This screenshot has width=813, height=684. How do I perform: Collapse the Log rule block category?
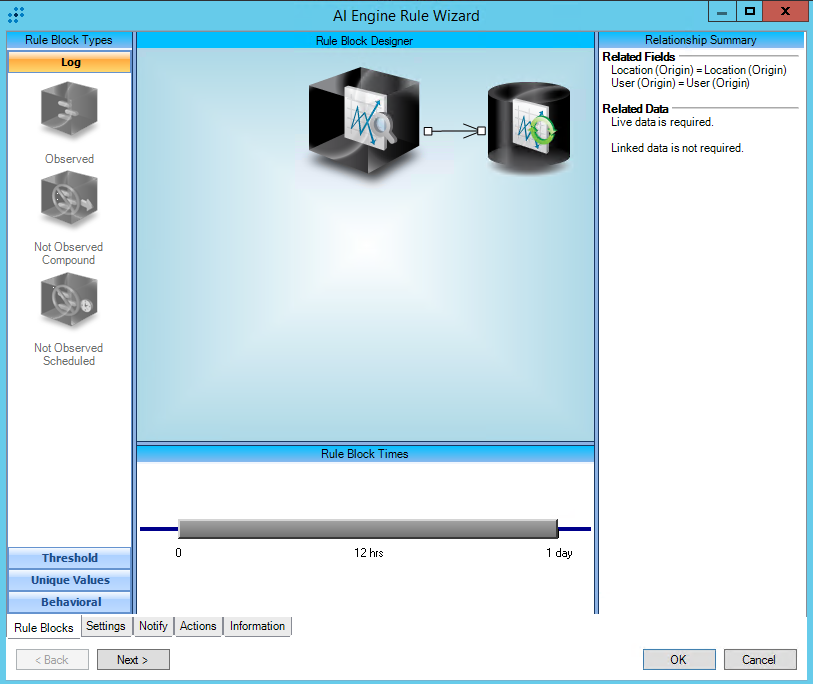point(70,62)
